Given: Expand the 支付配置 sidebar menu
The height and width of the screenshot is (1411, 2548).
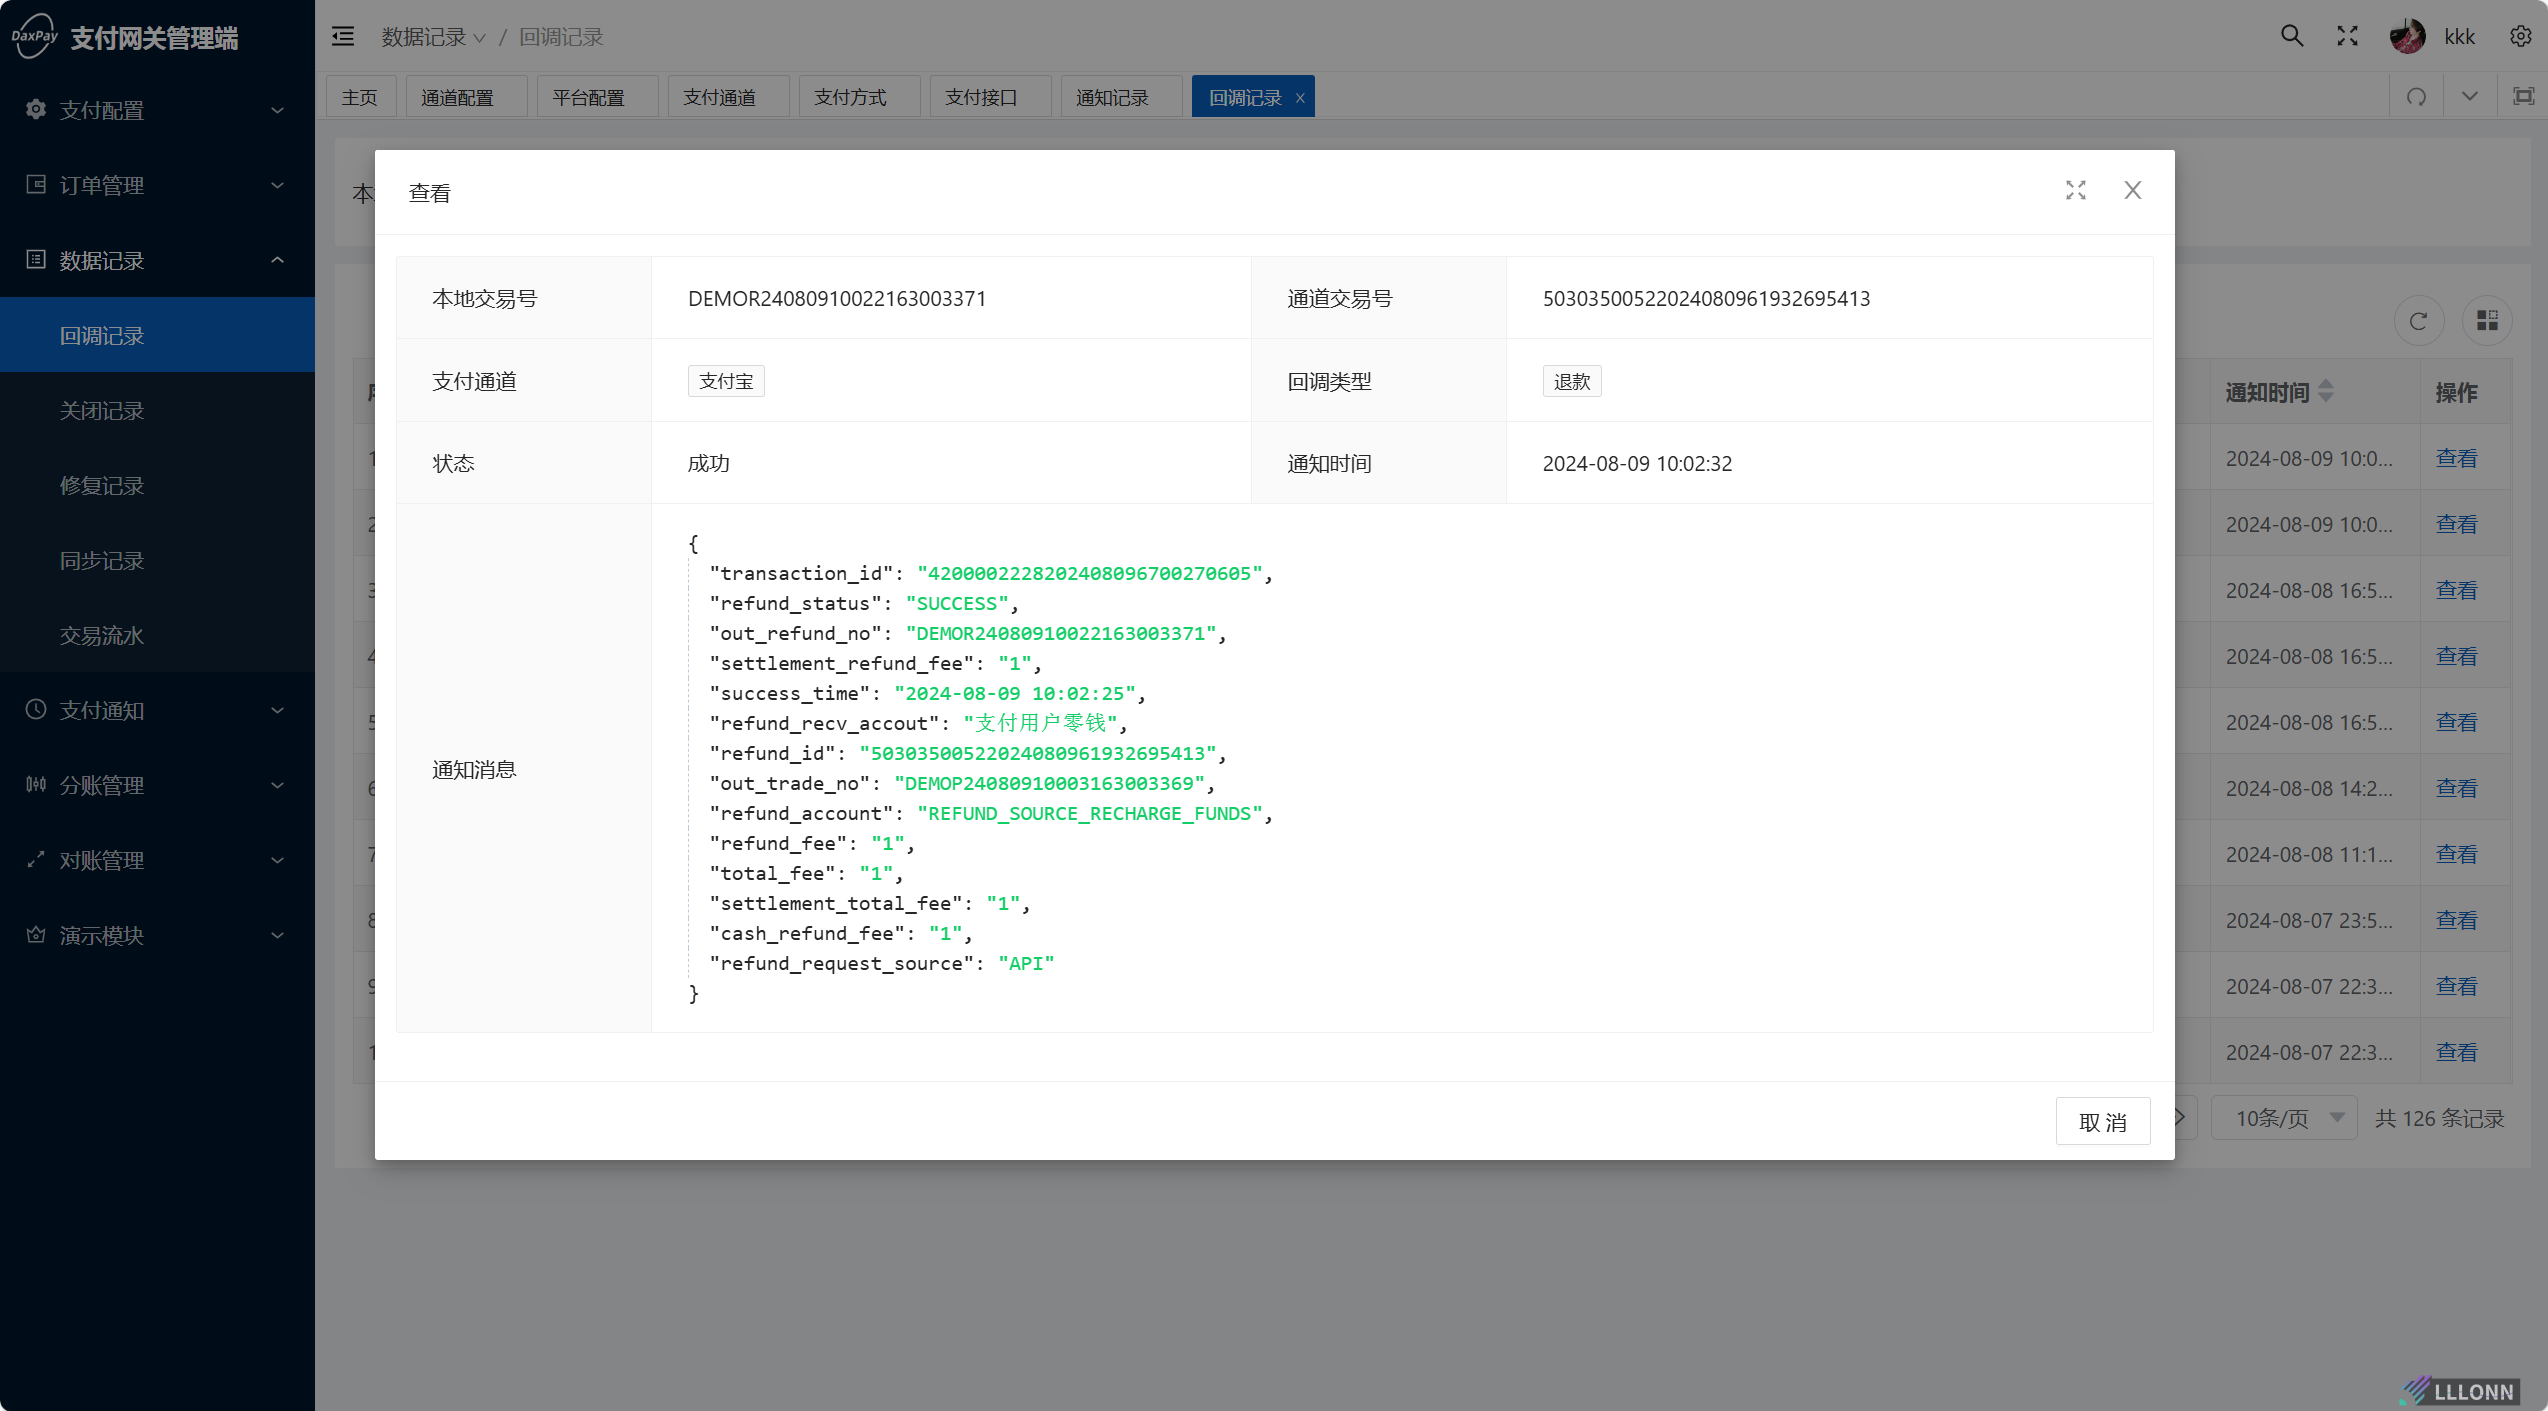Looking at the screenshot, I should [x=157, y=110].
